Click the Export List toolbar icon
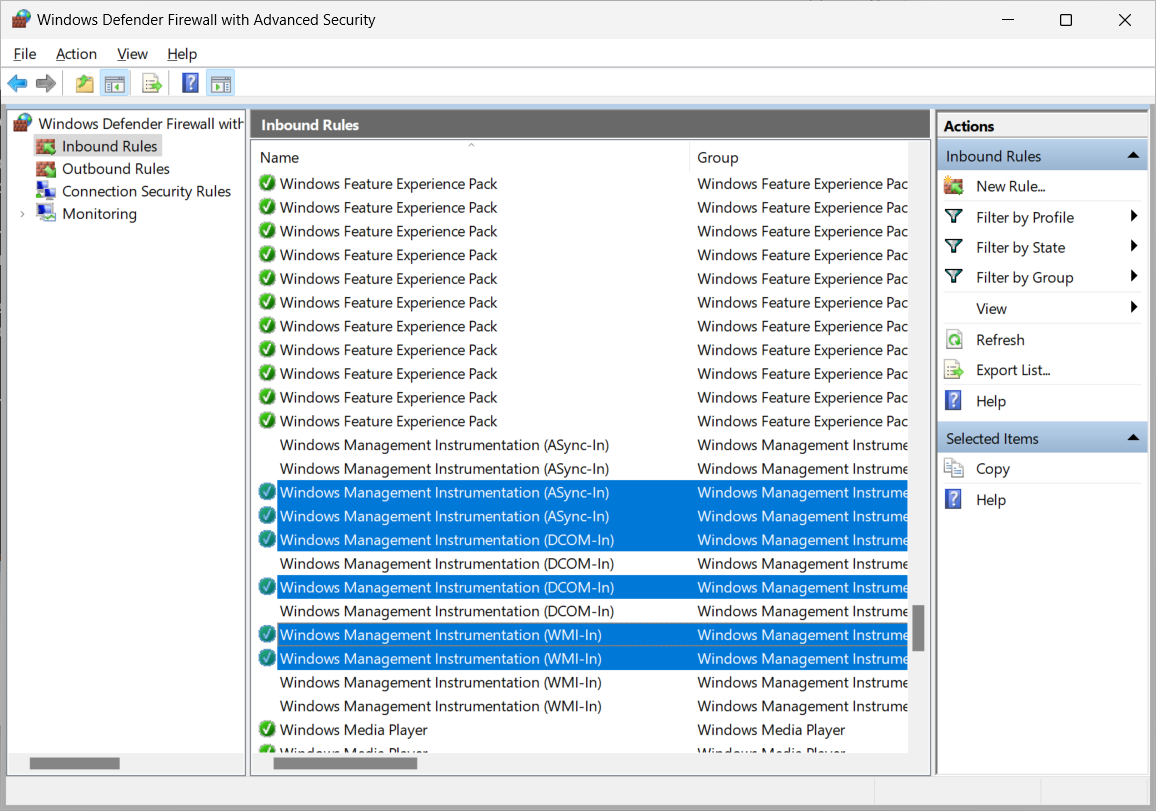 pos(152,84)
